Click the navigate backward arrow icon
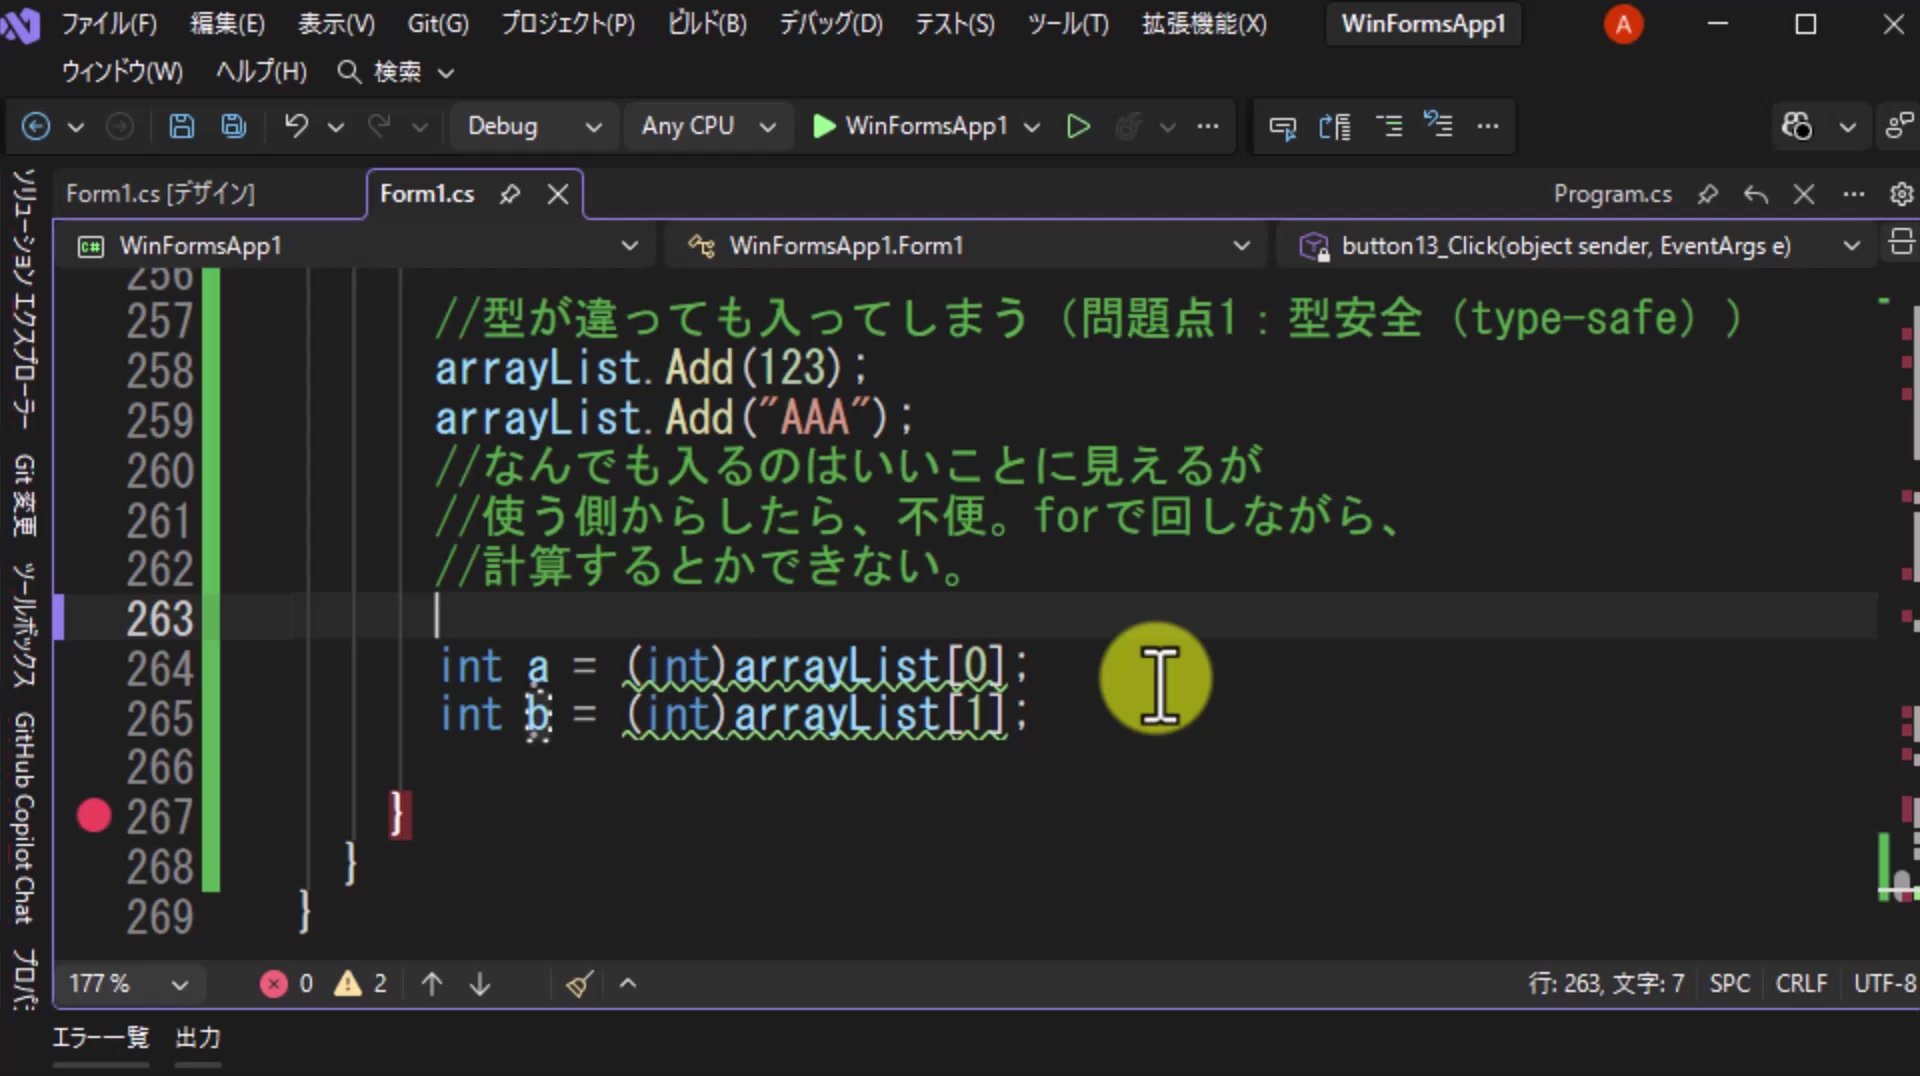 (x=36, y=126)
